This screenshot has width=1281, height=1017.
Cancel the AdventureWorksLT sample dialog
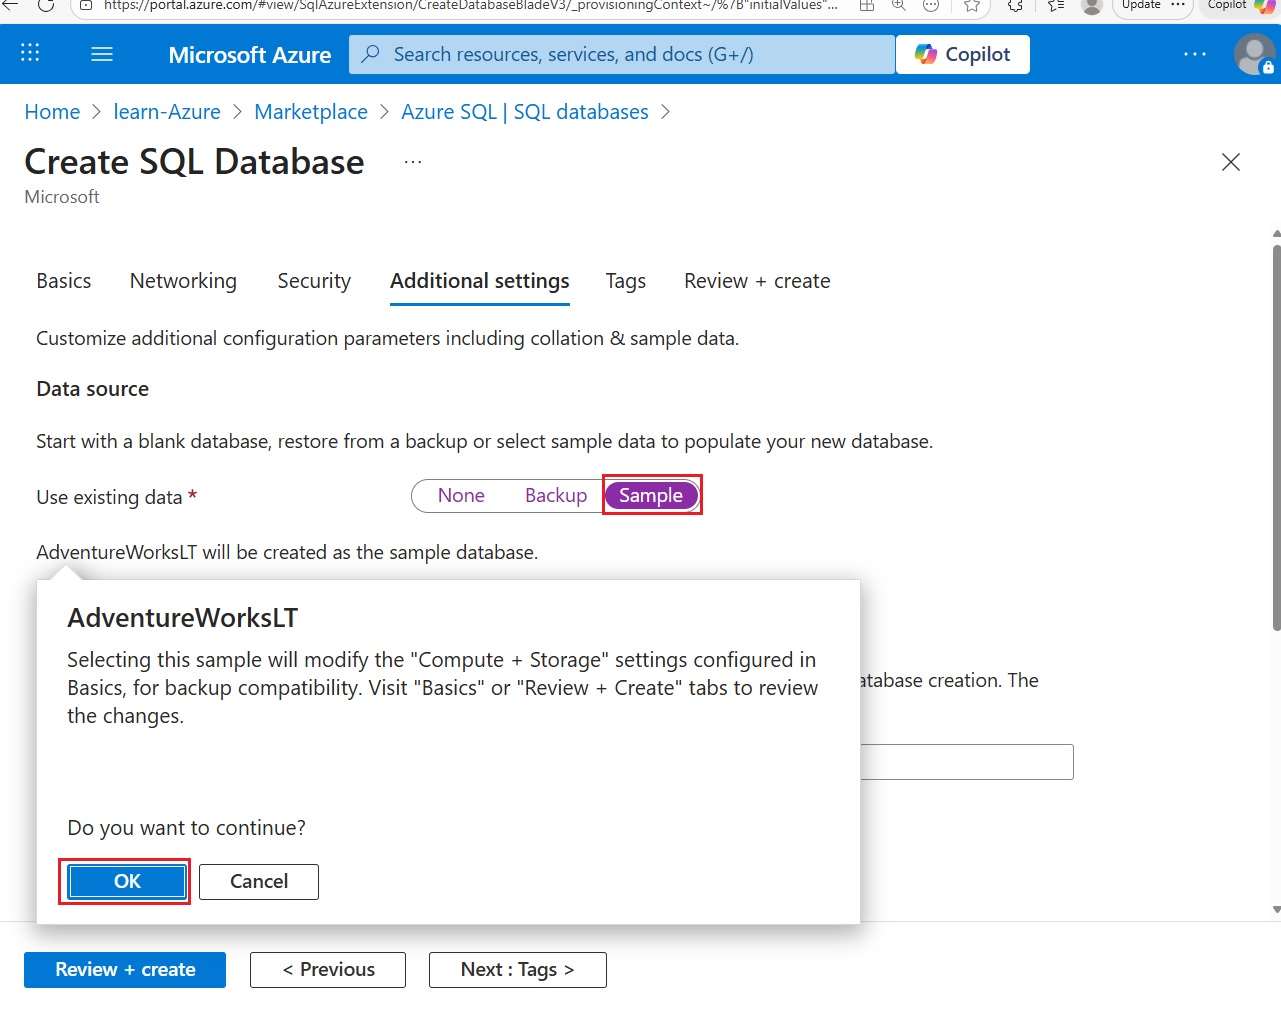(x=259, y=881)
